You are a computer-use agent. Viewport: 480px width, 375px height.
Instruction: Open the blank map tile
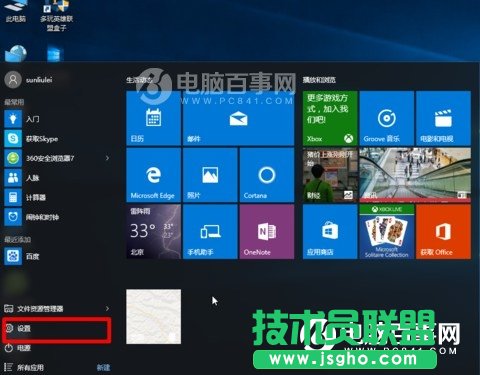click(x=154, y=317)
